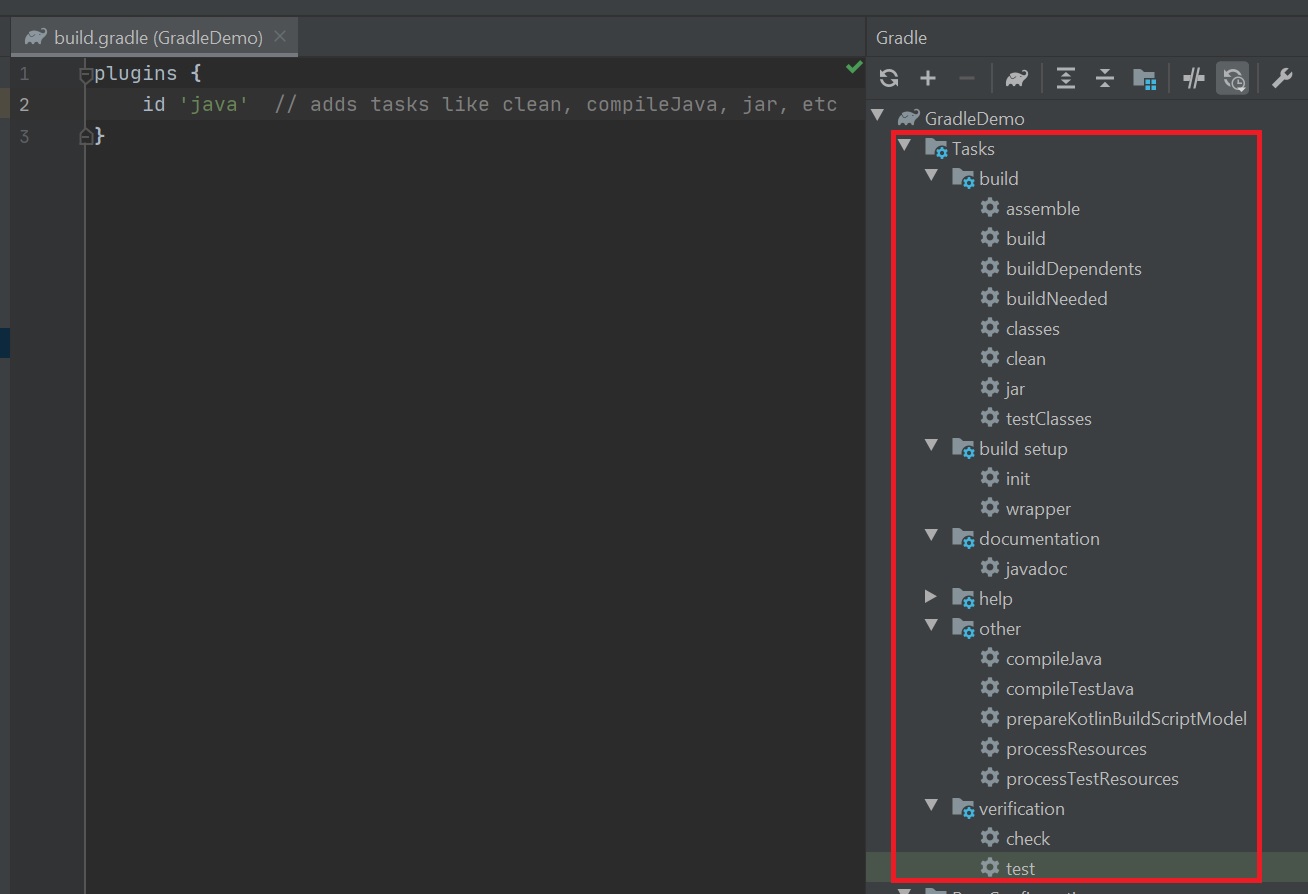Click the Execute Gradle Task elephant icon
1308x894 pixels.
pyautogui.click(x=1016, y=79)
